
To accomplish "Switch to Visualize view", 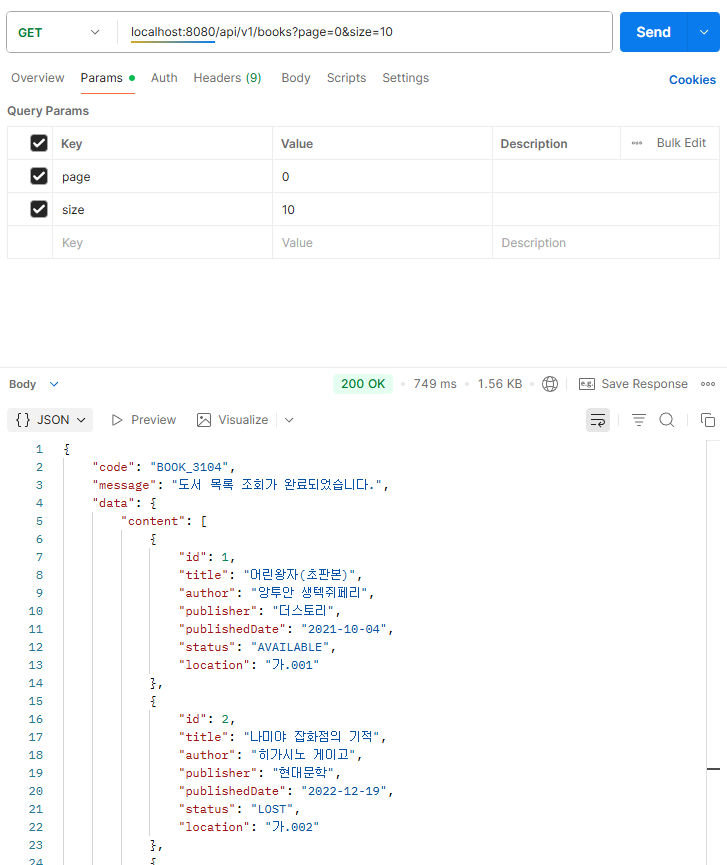I will pos(232,420).
